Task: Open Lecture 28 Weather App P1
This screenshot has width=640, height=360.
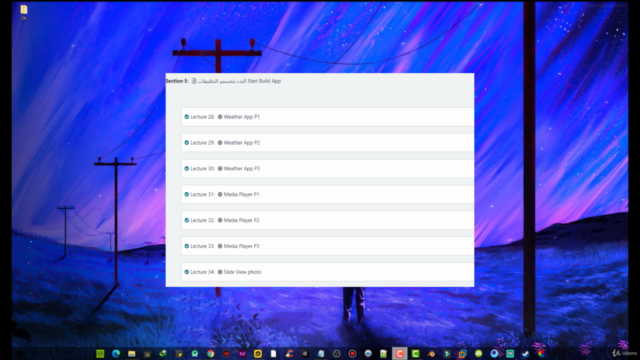Action: 328,117
